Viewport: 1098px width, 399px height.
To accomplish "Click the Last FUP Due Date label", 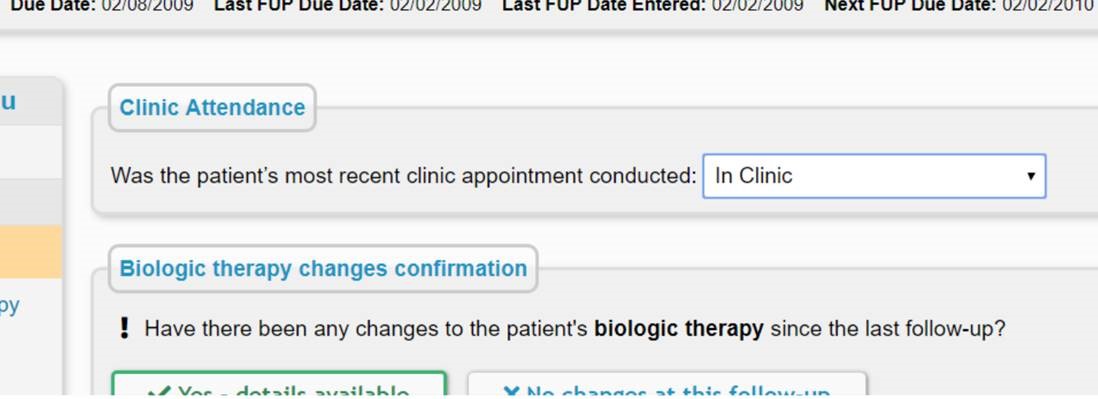I will pyautogui.click(x=299, y=6).
